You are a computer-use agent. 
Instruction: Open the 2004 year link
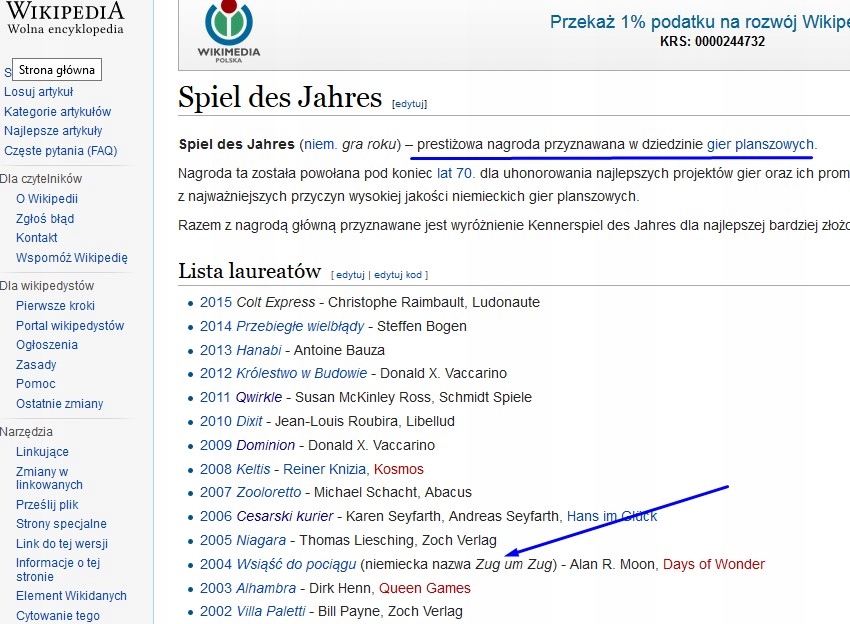tap(216, 564)
